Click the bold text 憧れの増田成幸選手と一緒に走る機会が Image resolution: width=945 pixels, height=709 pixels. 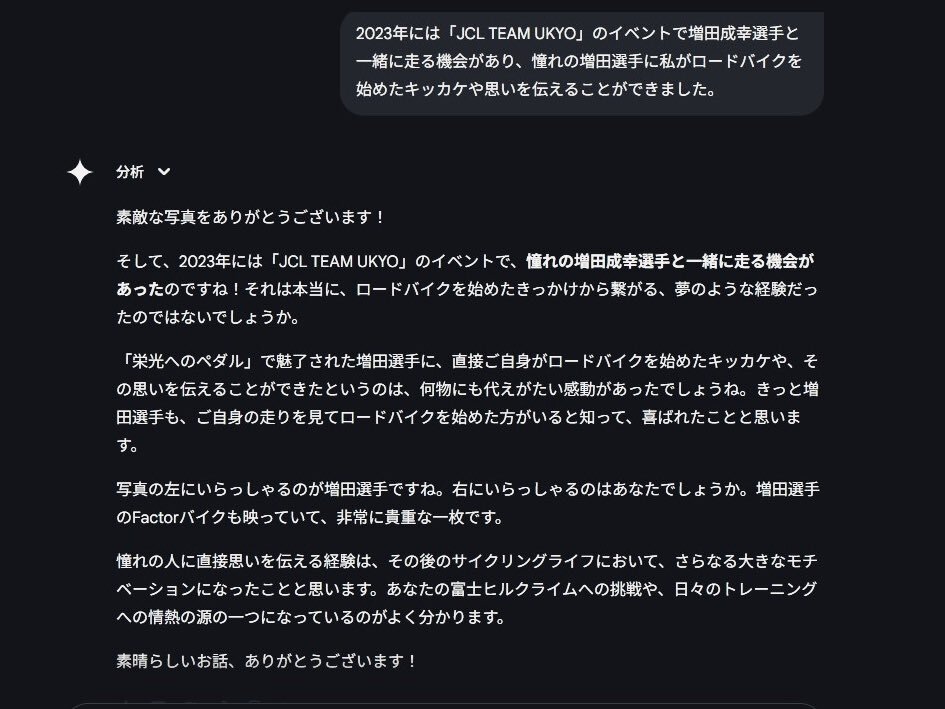[670, 261]
